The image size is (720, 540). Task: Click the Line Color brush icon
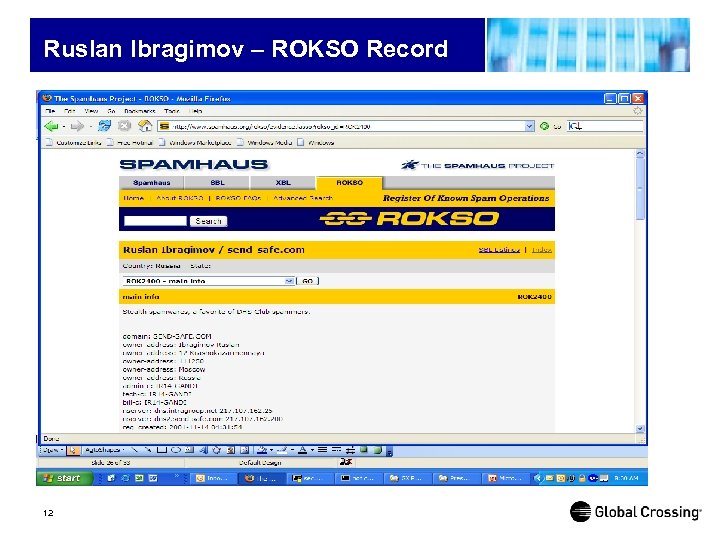coord(282,450)
